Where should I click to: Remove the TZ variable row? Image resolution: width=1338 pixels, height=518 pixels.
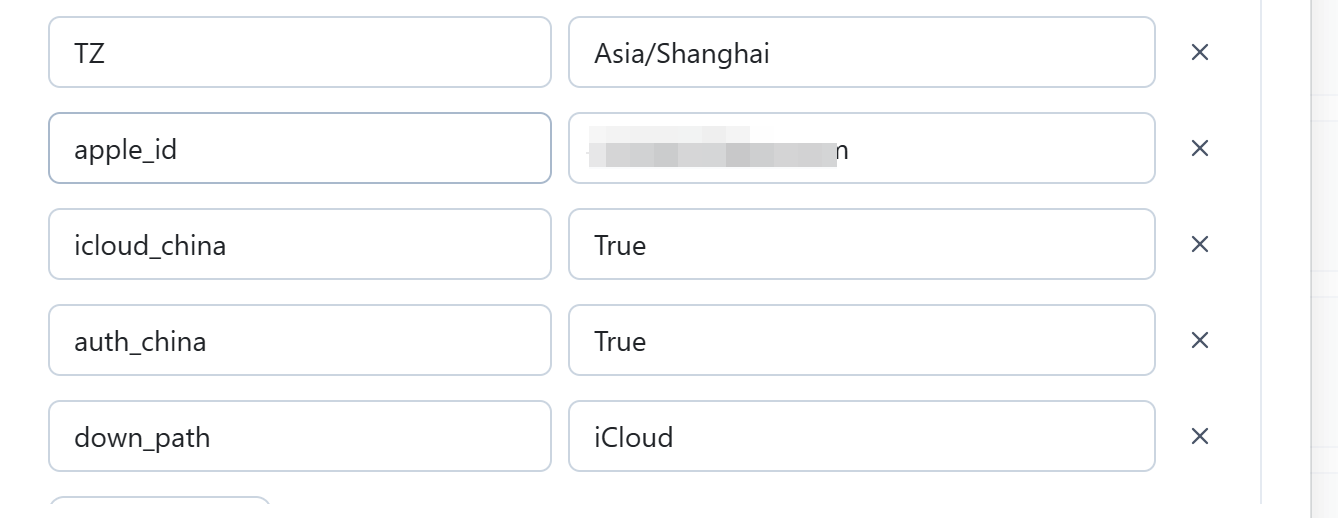tap(1200, 52)
